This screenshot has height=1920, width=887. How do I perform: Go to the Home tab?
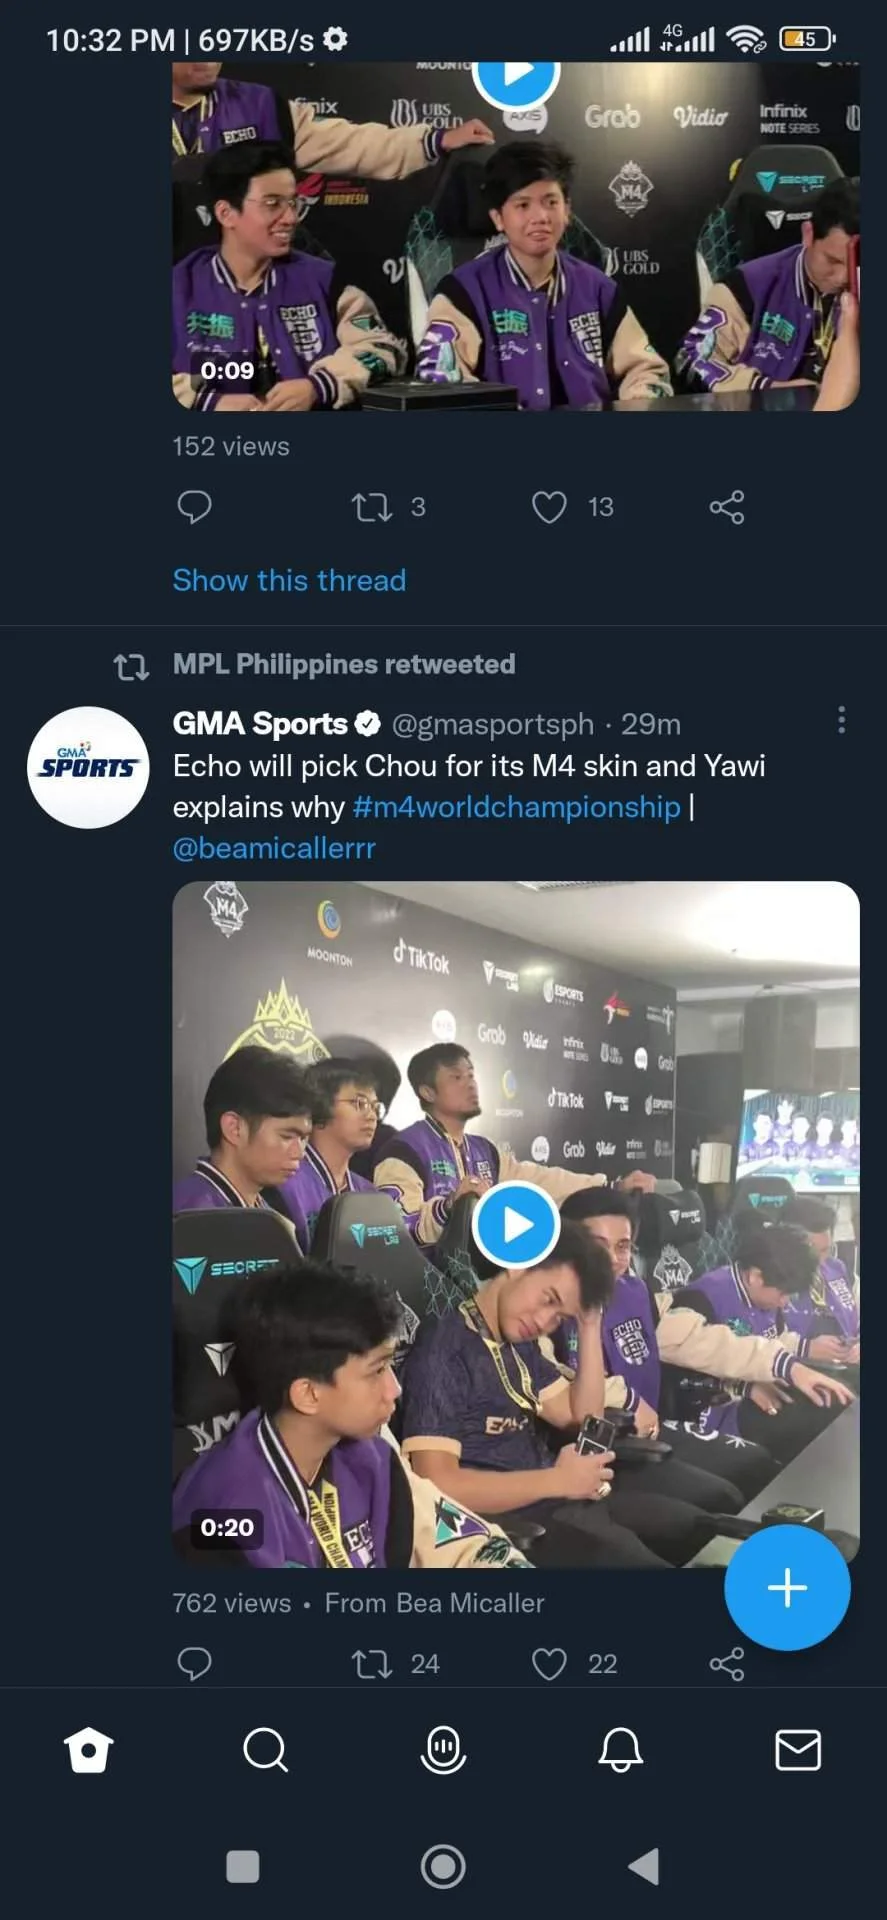(x=88, y=1750)
